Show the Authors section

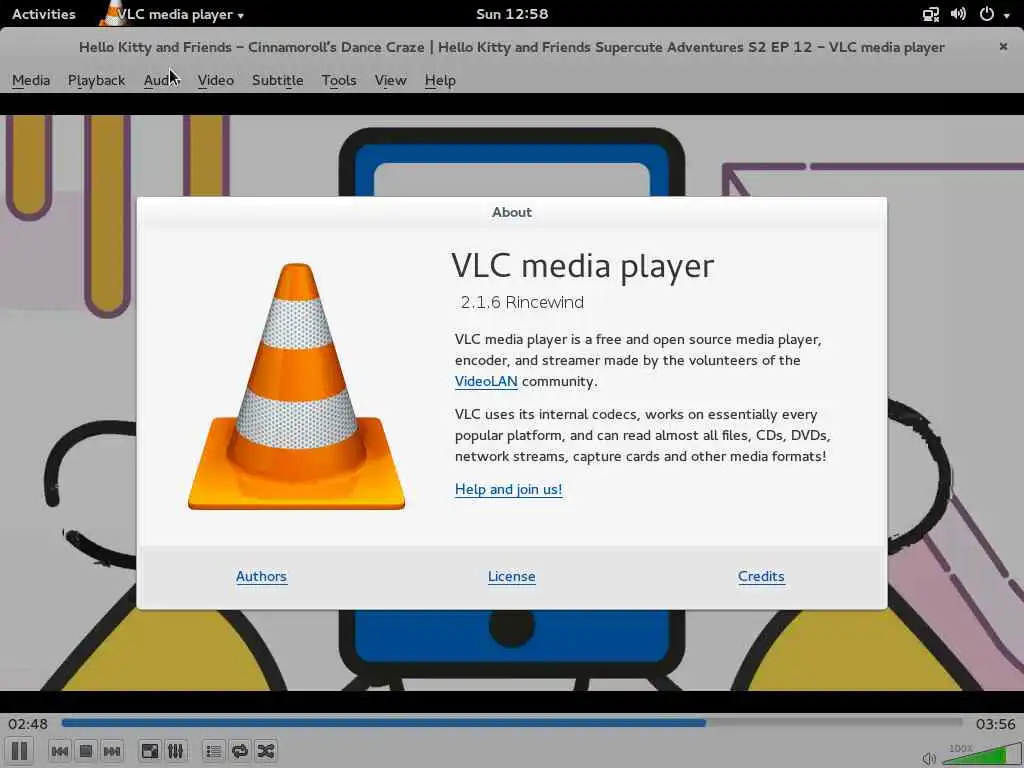[x=261, y=576]
